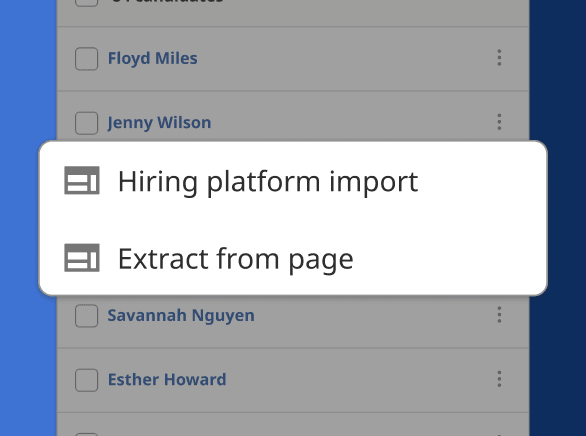Click the Hiring platform import icon
This screenshot has width=586, height=436.
[x=82, y=180]
